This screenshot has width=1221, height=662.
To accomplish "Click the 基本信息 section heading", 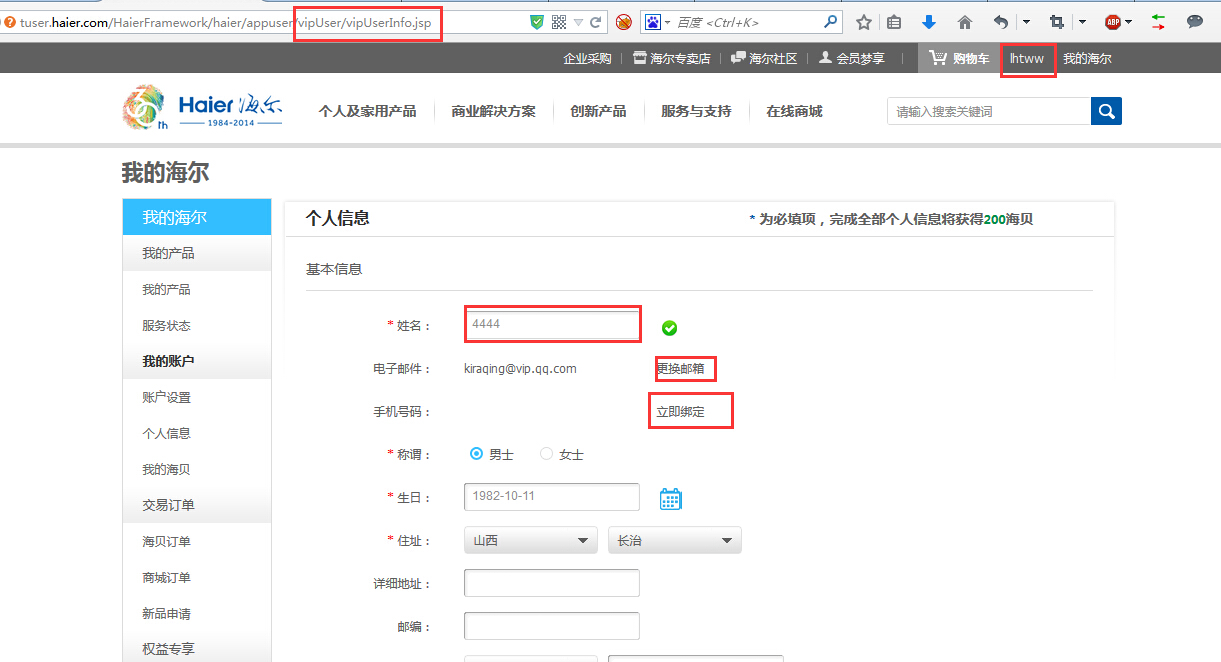I will click(334, 269).
